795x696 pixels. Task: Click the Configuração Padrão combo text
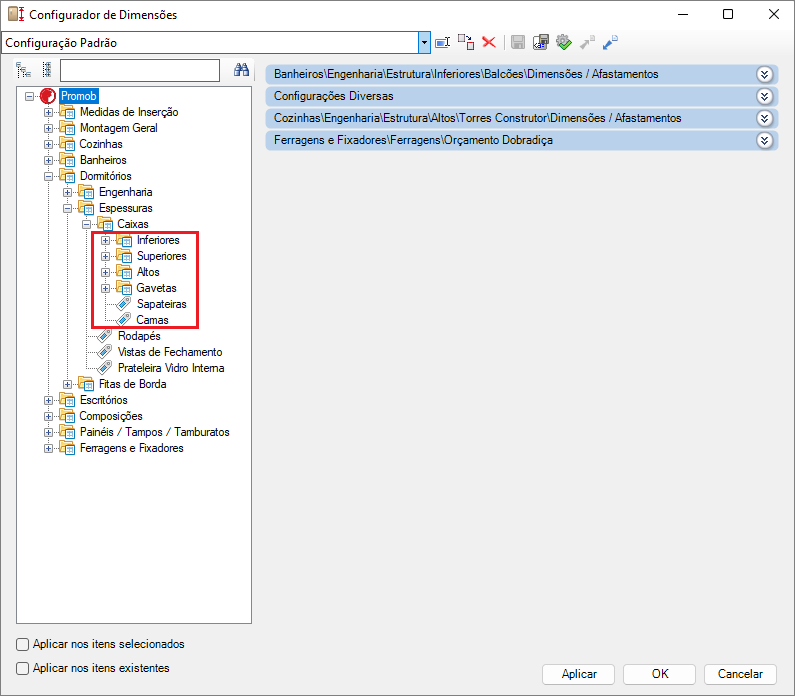pyautogui.click(x=61, y=43)
